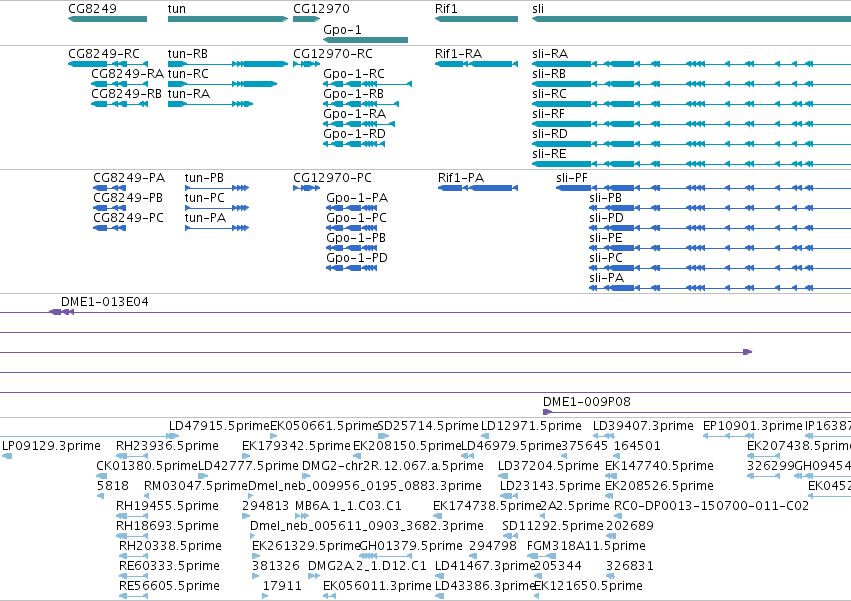The width and height of the screenshot is (851, 601).
Task: Click the Gpo-1-PB coding glyph
Action: pos(352,248)
